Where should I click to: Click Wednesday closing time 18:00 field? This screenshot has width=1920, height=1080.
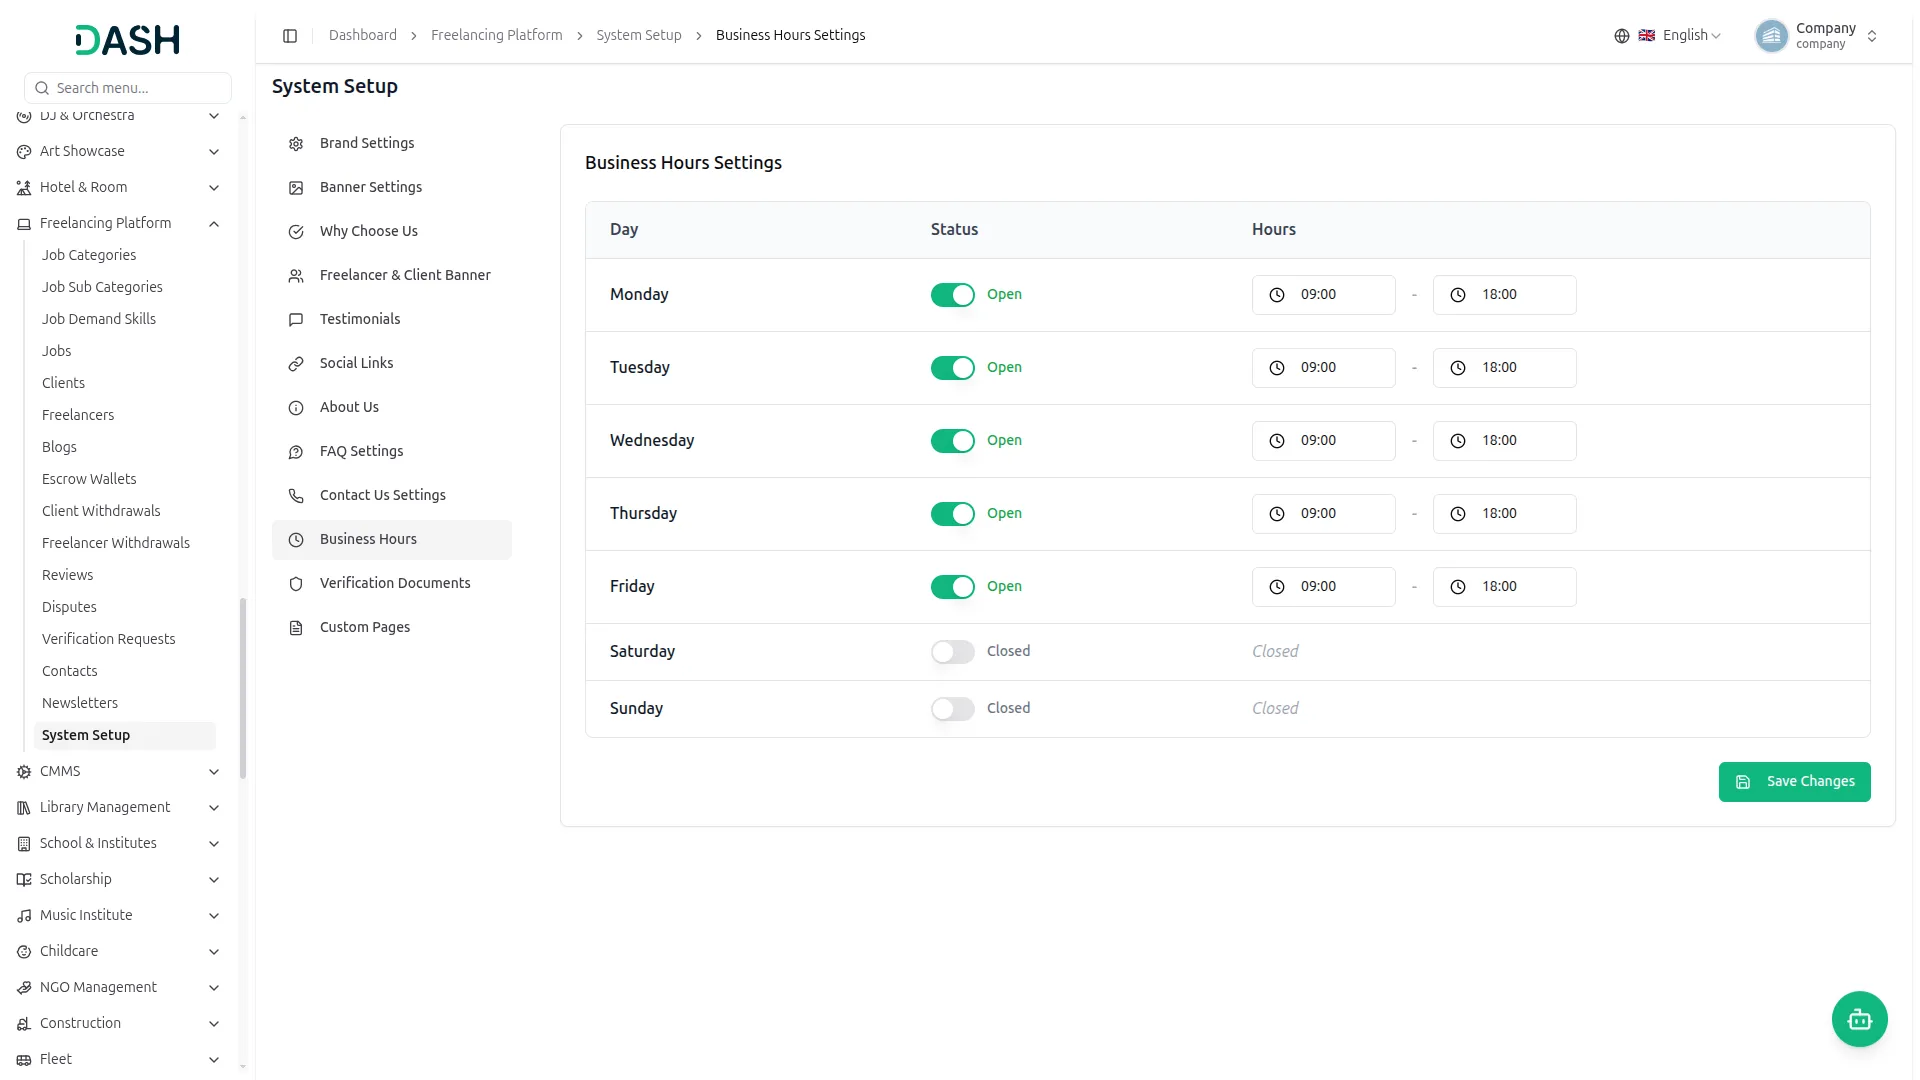pyautogui.click(x=1504, y=441)
